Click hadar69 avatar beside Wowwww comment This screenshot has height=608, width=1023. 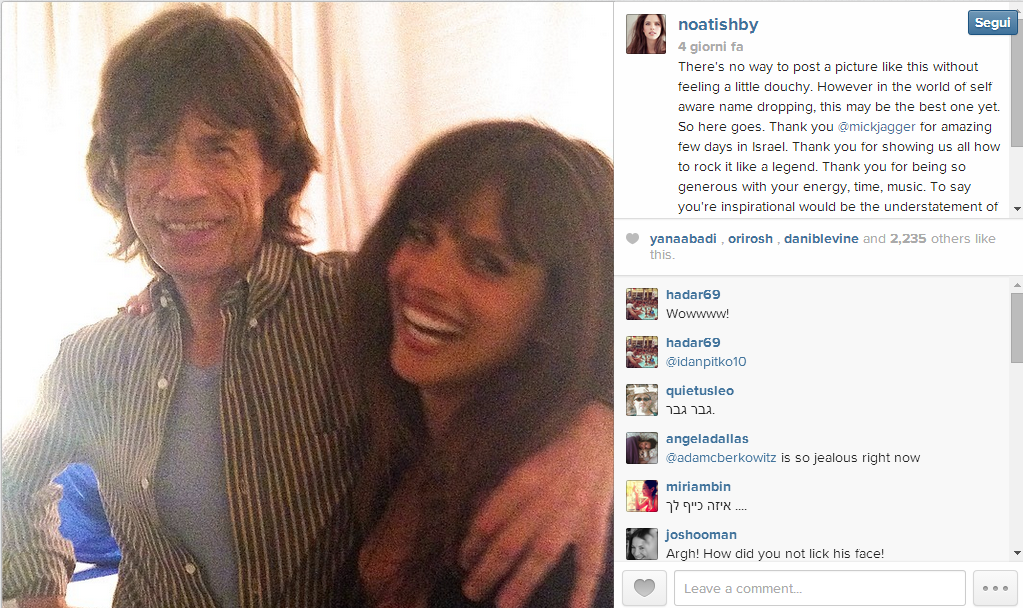pyautogui.click(x=642, y=304)
